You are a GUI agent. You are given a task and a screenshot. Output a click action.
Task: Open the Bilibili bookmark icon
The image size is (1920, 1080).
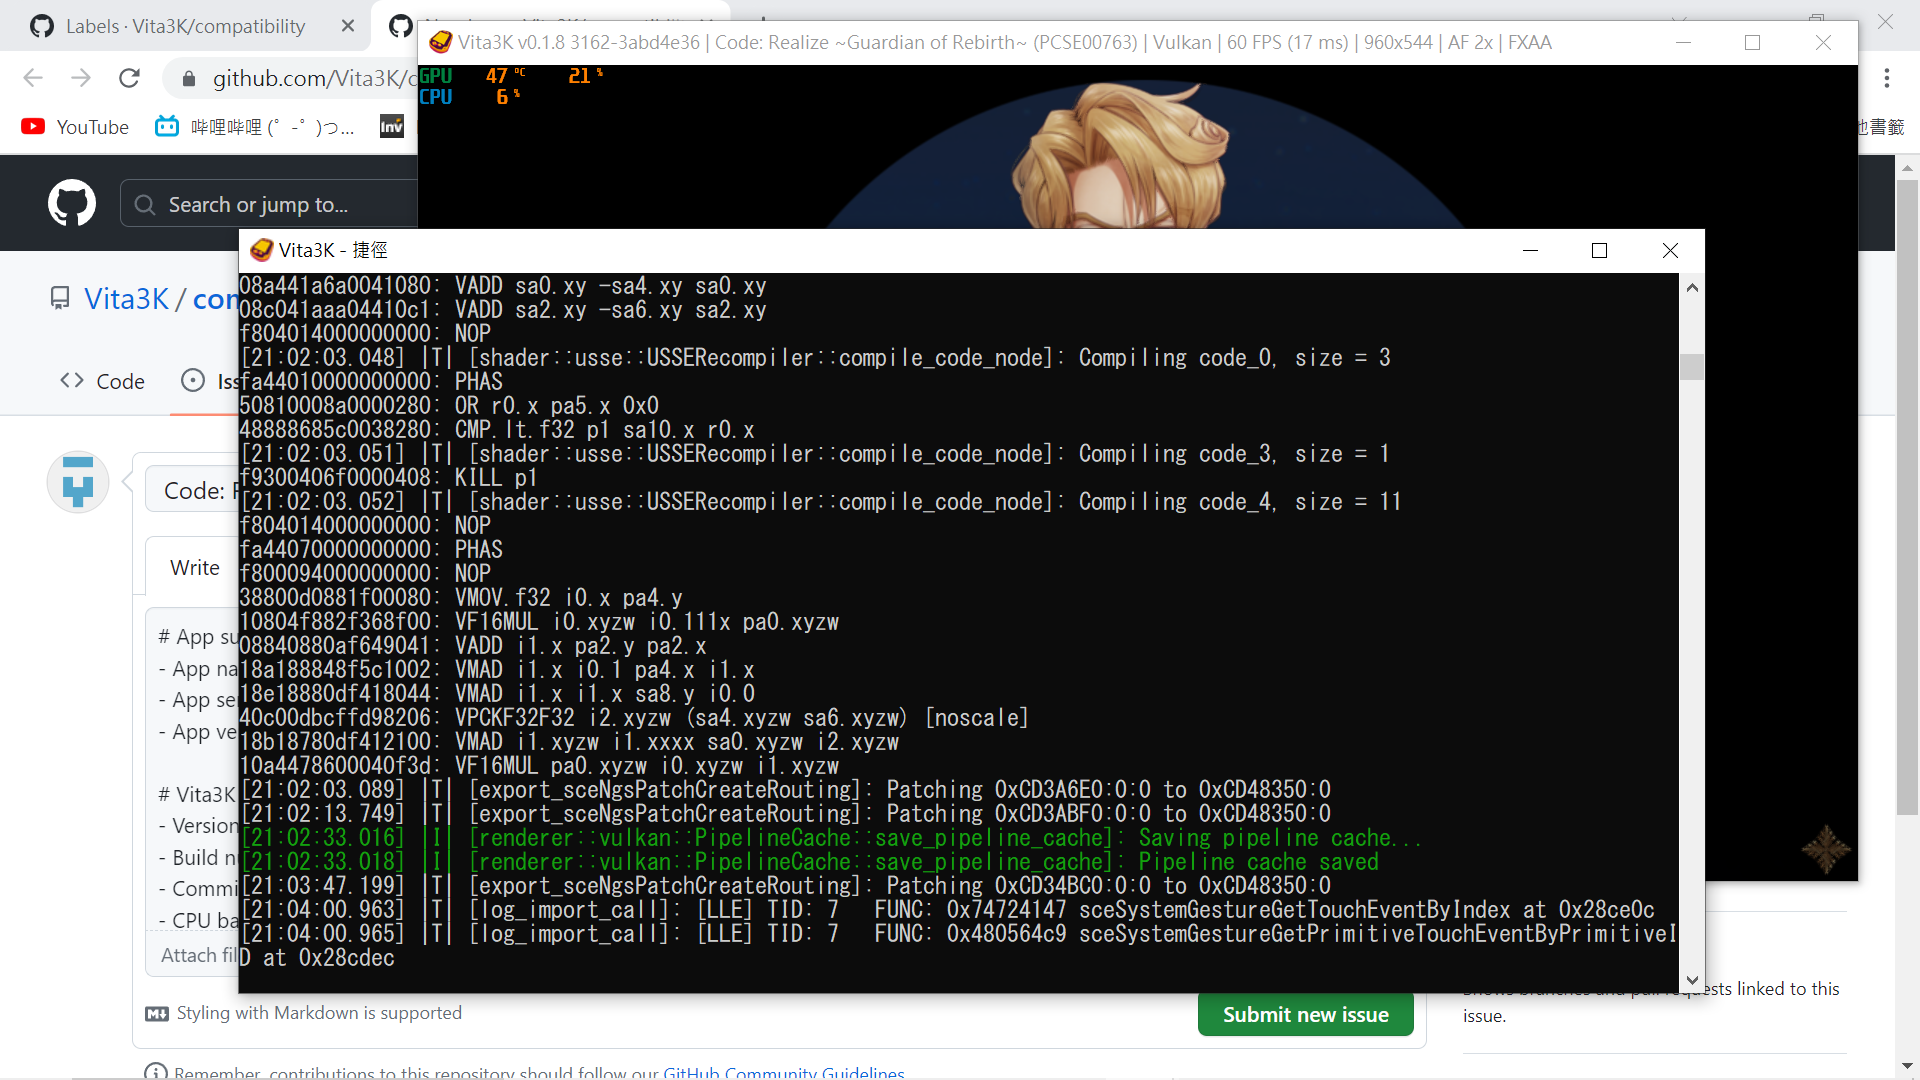pyautogui.click(x=167, y=127)
